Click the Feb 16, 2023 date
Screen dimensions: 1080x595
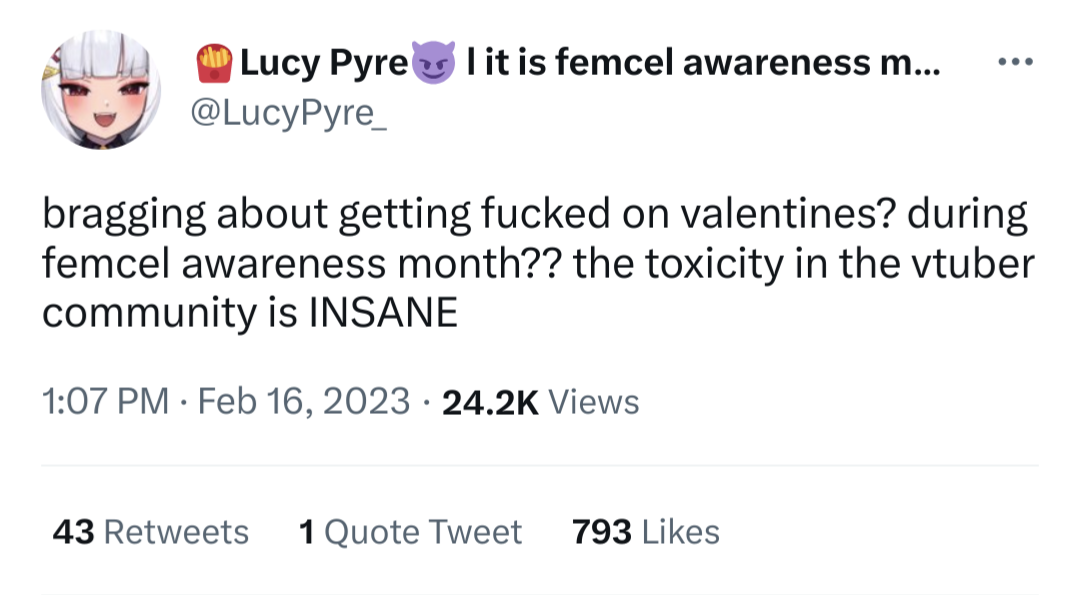coord(304,402)
